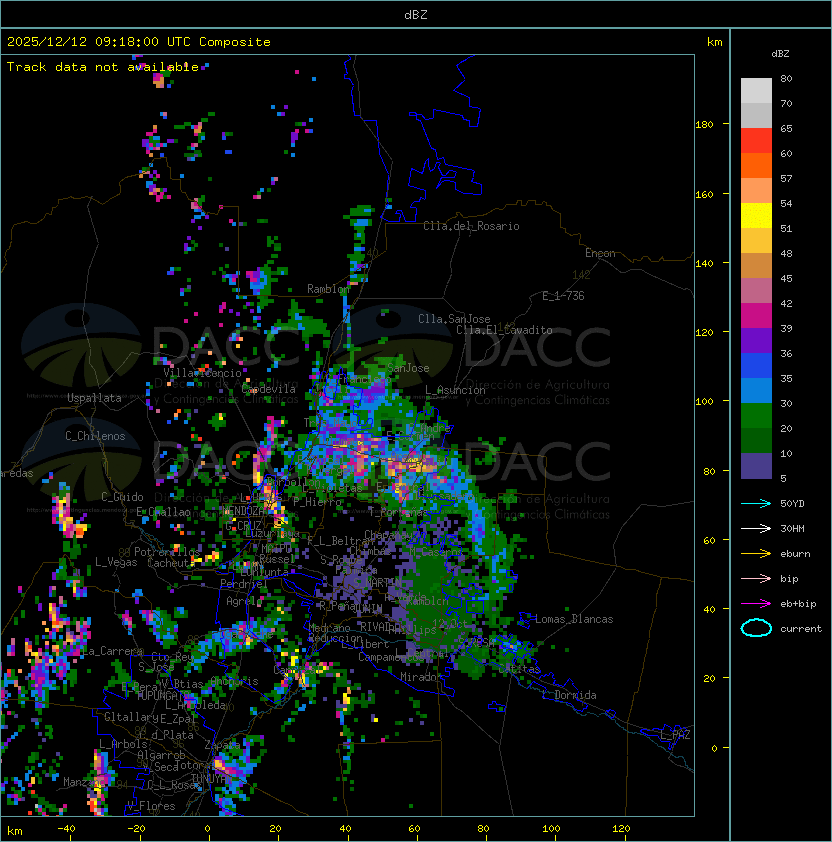Viewport: 832px width, 842px height.
Task: Click the 'Capdevila' map label
Action: click(269, 389)
